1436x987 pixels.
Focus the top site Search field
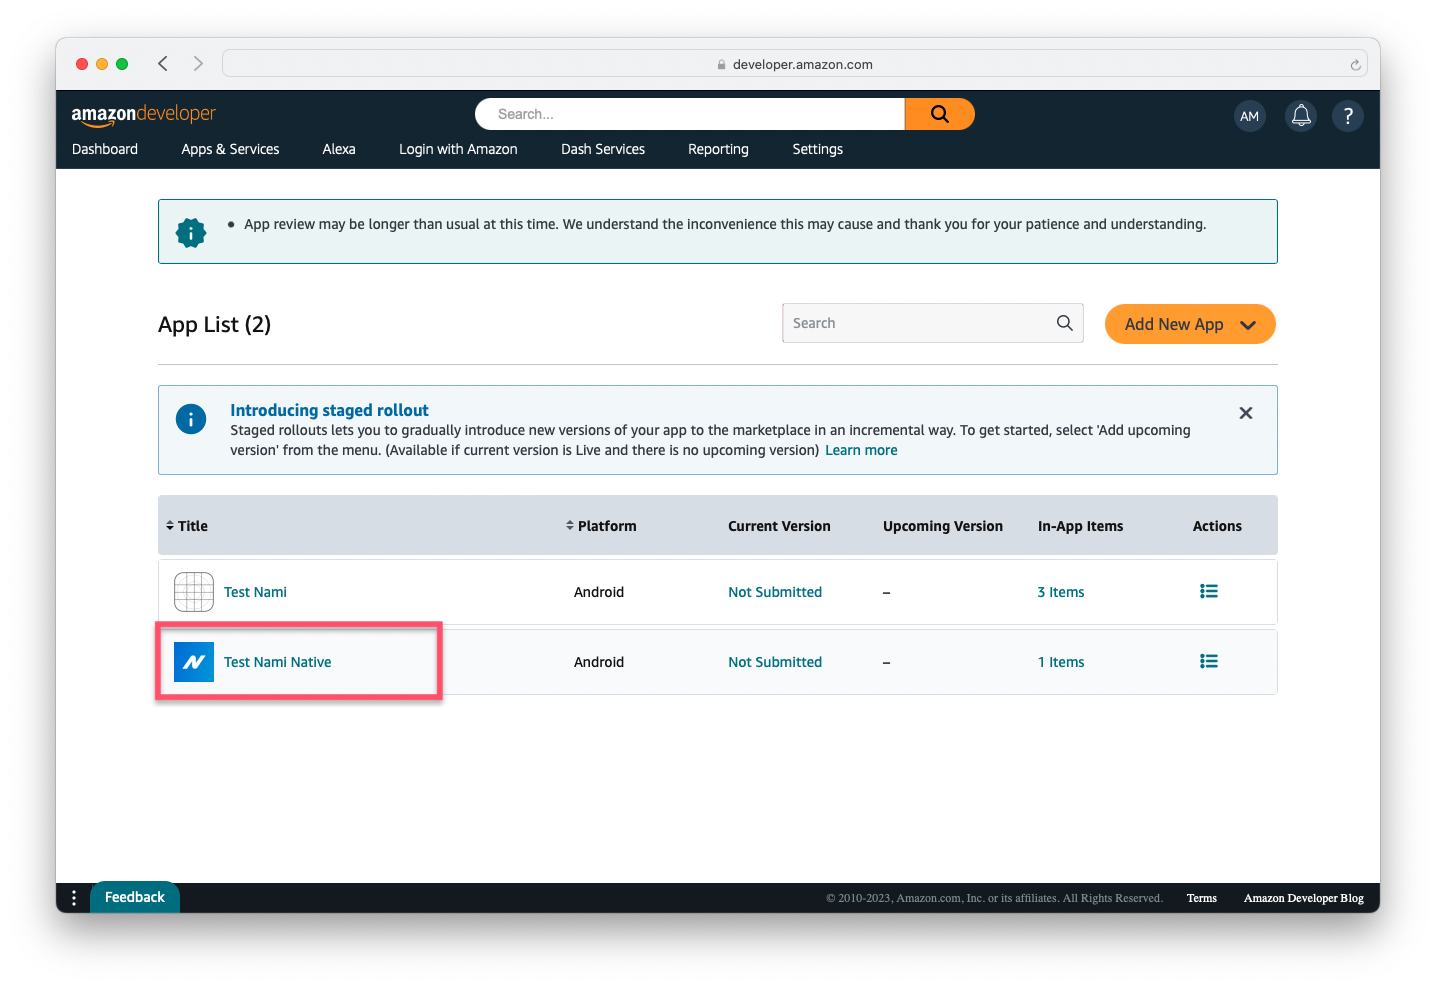(690, 114)
